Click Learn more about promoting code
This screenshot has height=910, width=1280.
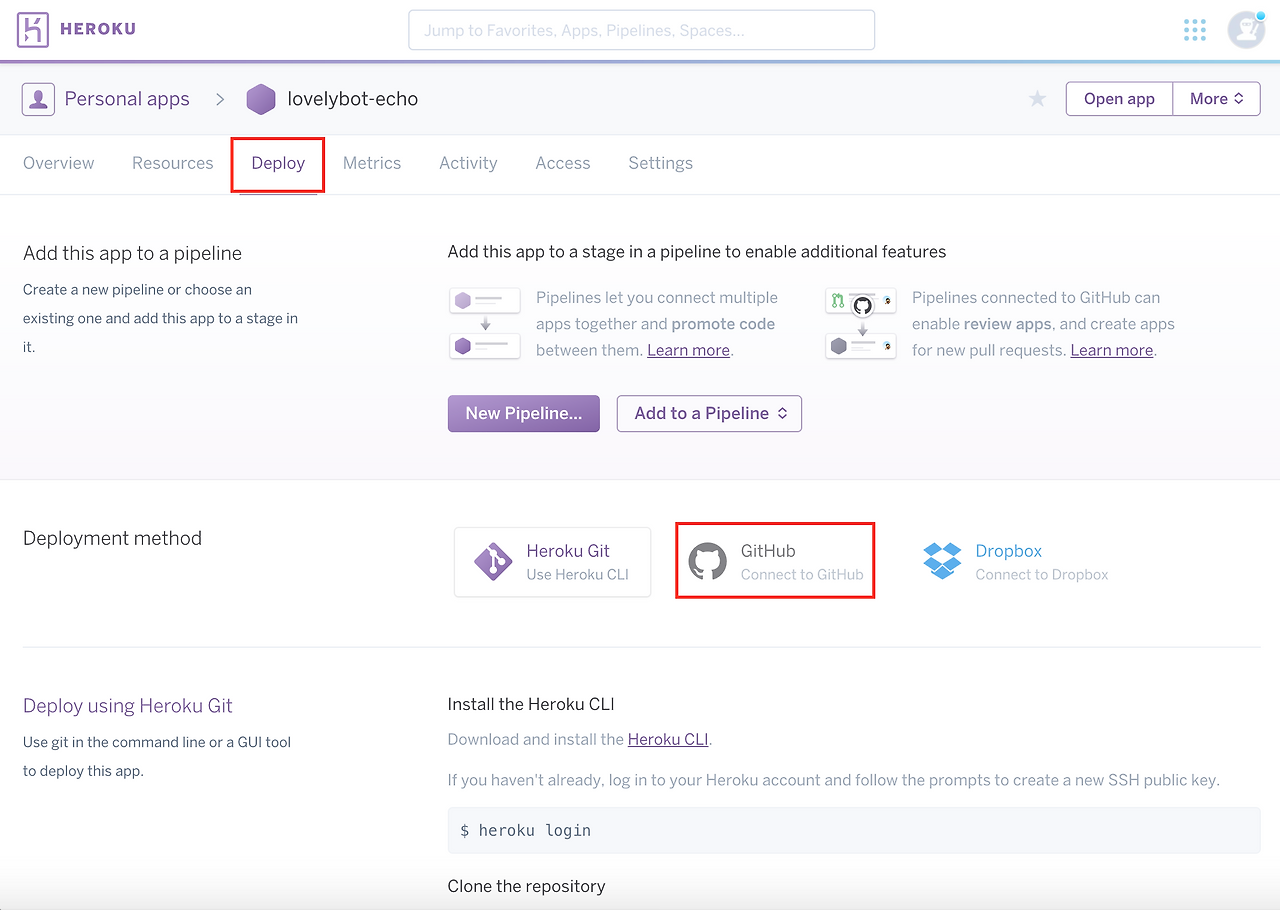click(689, 350)
